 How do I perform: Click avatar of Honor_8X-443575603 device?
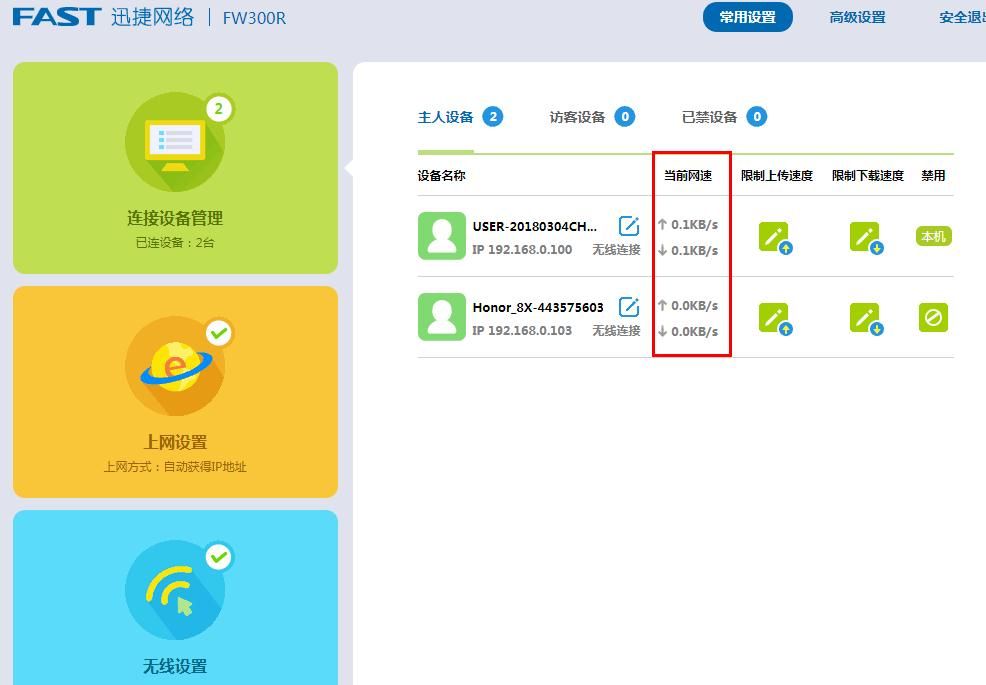coord(442,317)
